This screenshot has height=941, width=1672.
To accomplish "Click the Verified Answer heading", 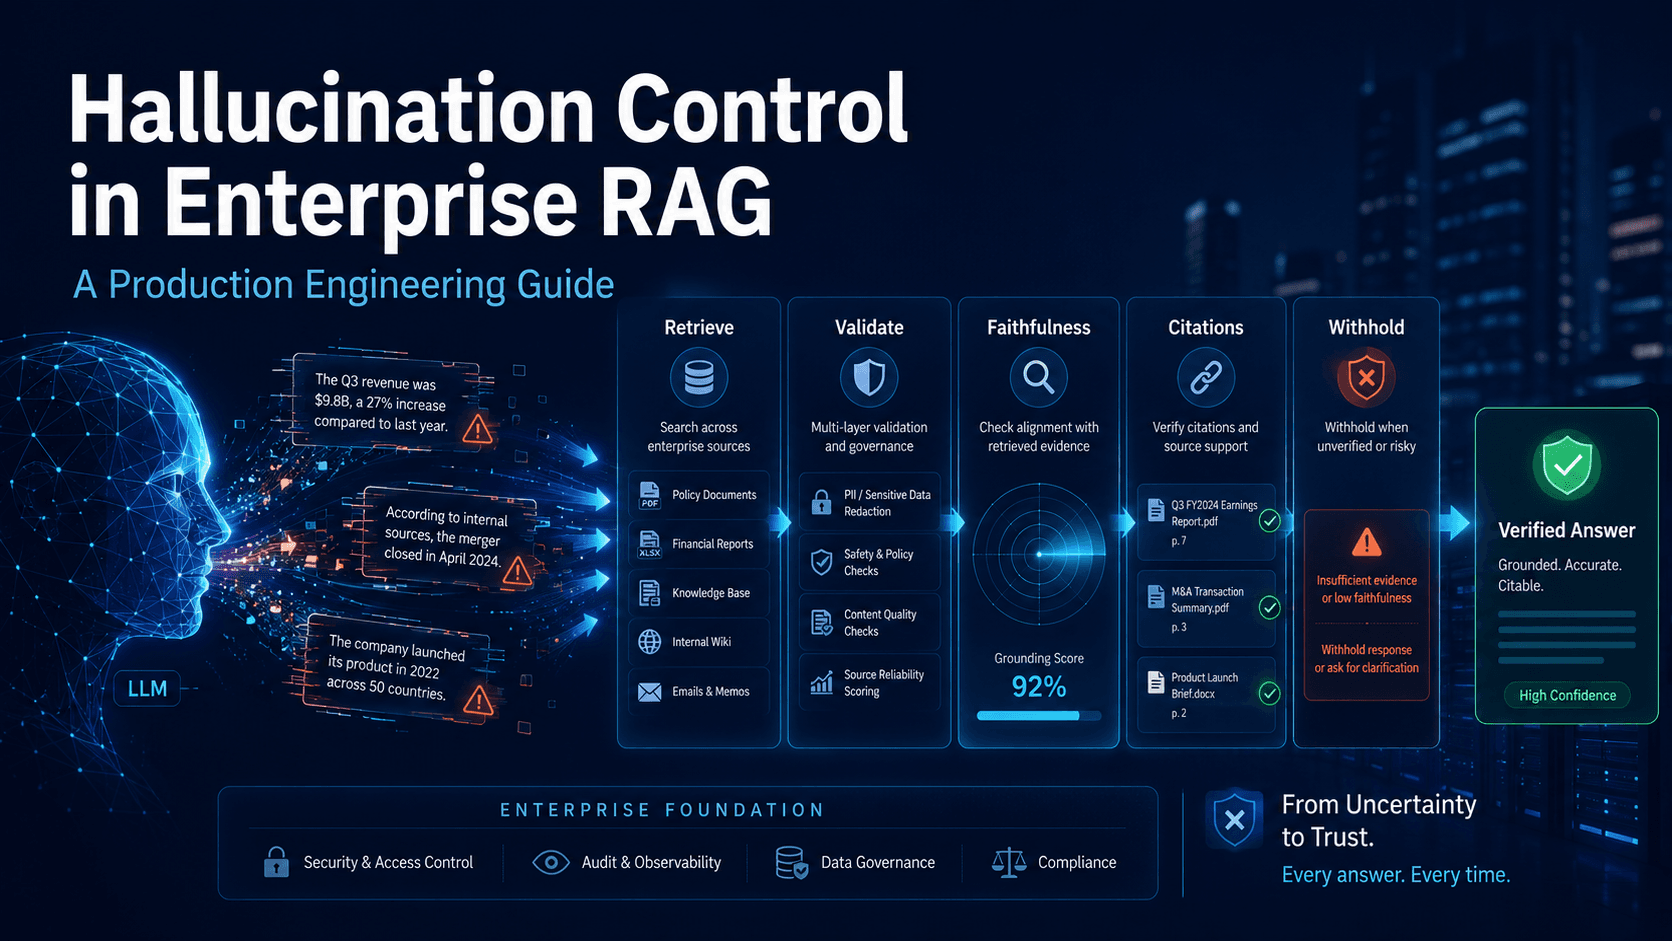I will point(1566,530).
